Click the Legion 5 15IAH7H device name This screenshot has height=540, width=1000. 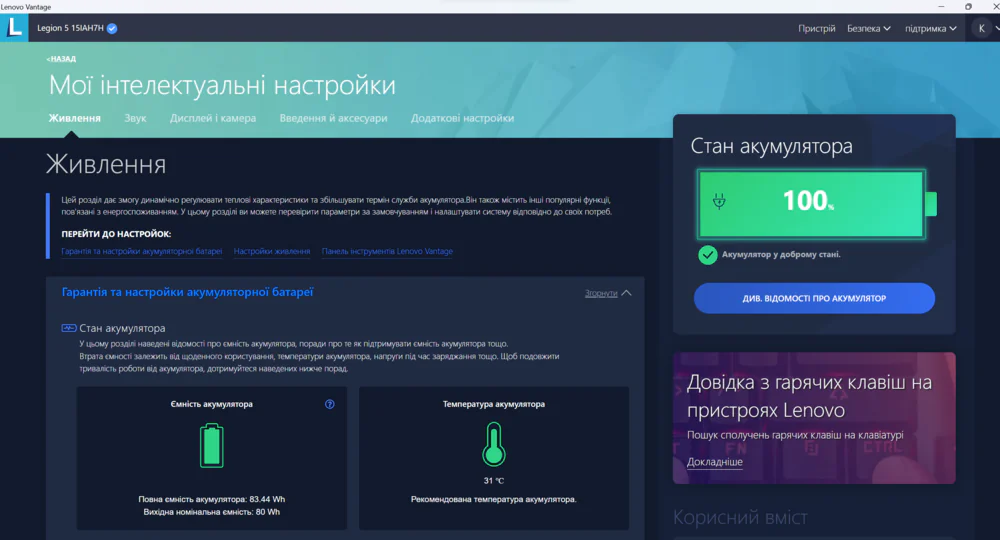(70, 28)
